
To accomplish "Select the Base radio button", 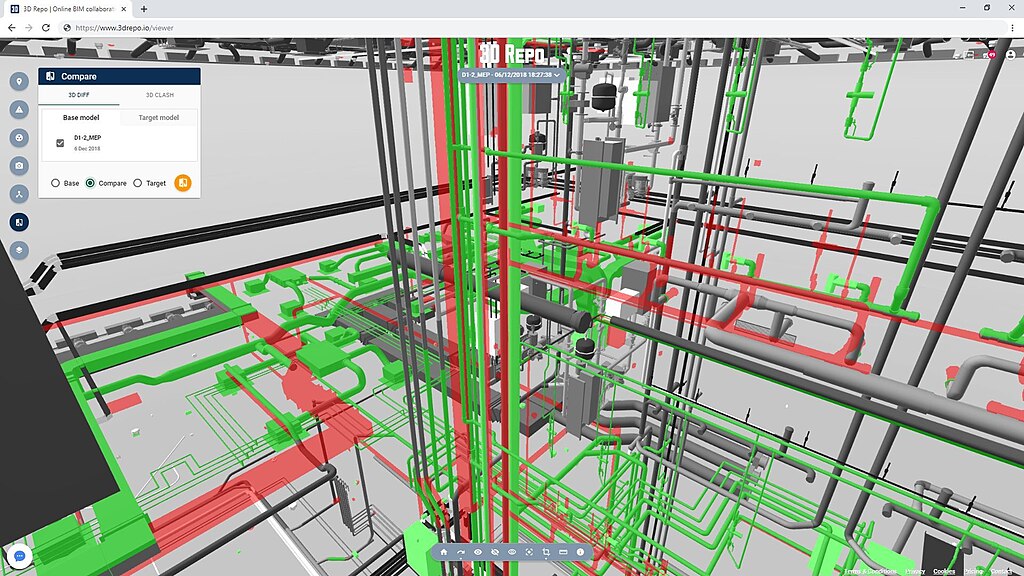I will click(x=57, y=183).
